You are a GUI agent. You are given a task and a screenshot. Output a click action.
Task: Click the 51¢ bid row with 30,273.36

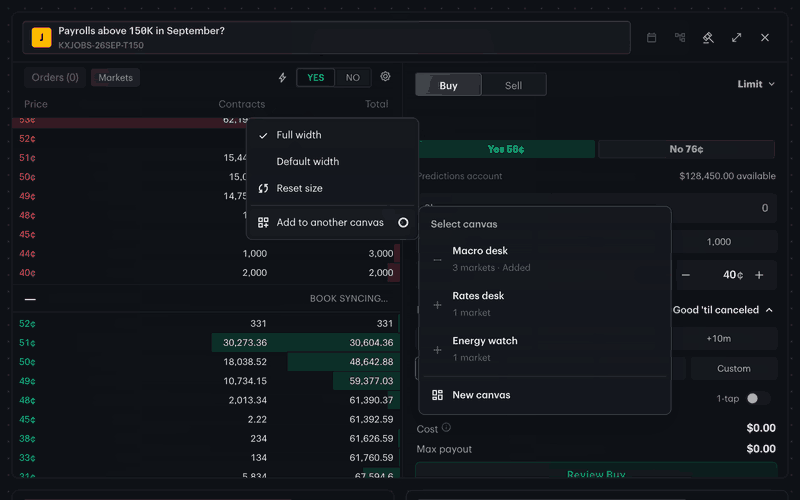[x=206, y=342]
